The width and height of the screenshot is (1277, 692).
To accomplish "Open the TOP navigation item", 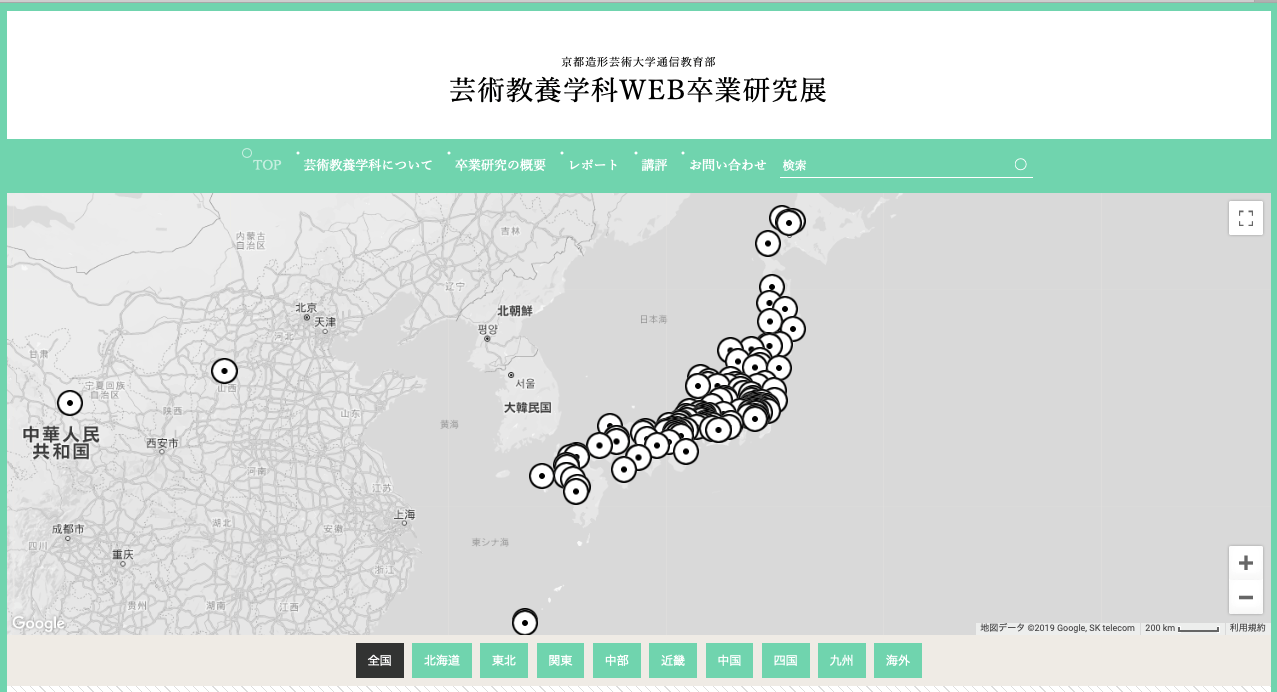I will [267, 165].
